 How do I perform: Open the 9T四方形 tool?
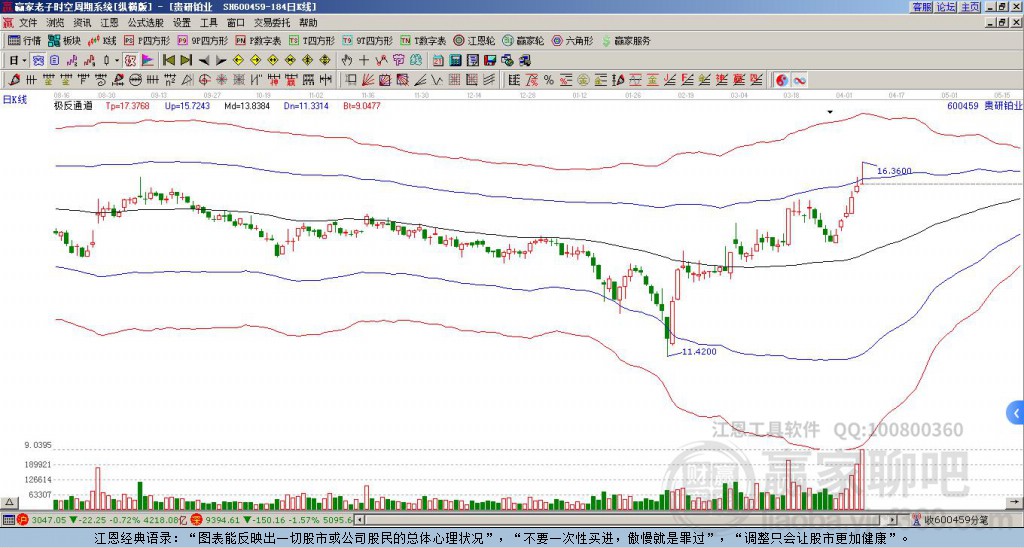368,40
